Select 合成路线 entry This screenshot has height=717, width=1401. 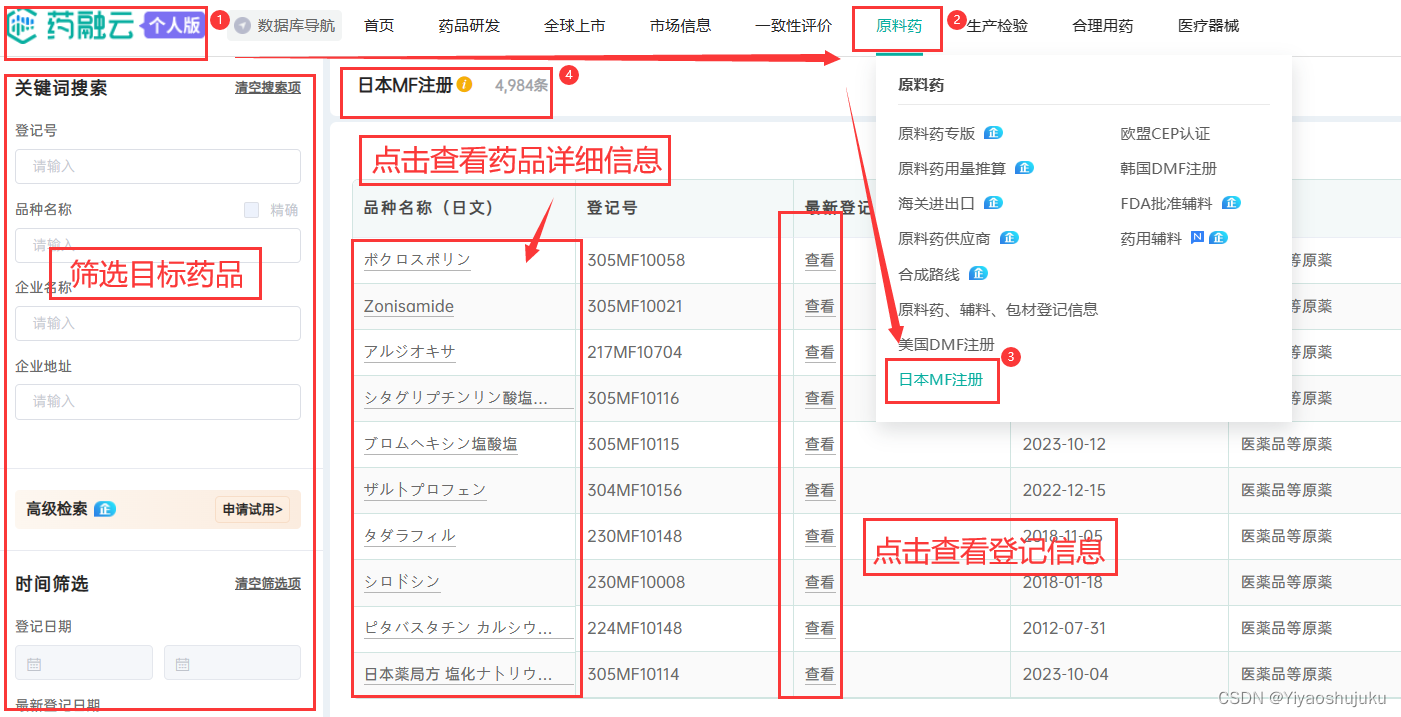tap(929, 273)
